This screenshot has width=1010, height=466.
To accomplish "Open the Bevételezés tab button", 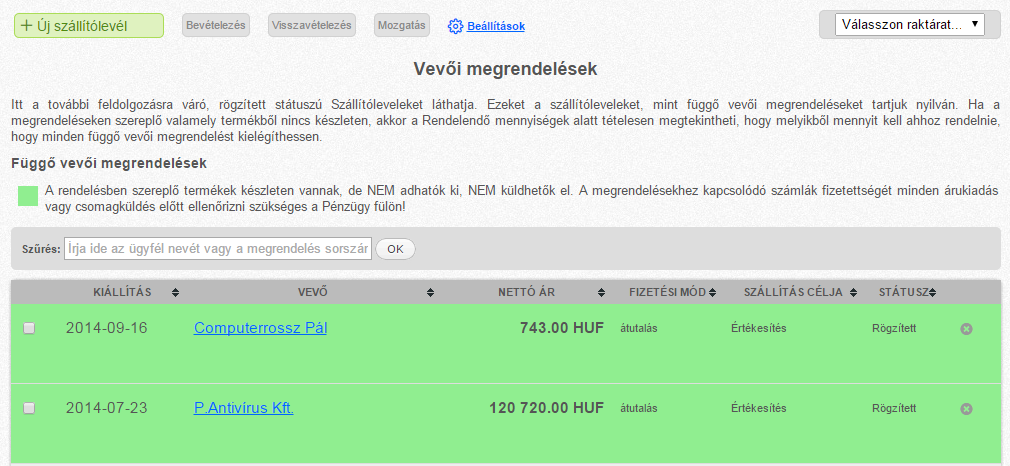I will point(216,26).
